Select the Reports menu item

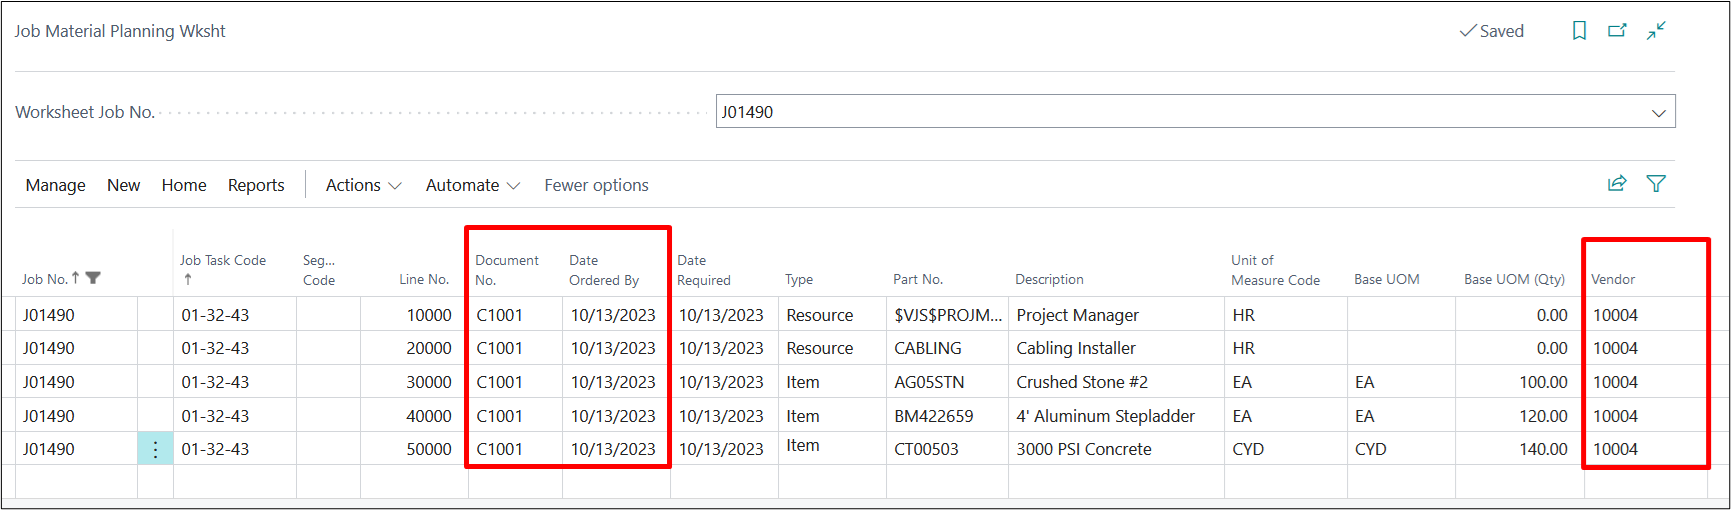coord(256,185)
